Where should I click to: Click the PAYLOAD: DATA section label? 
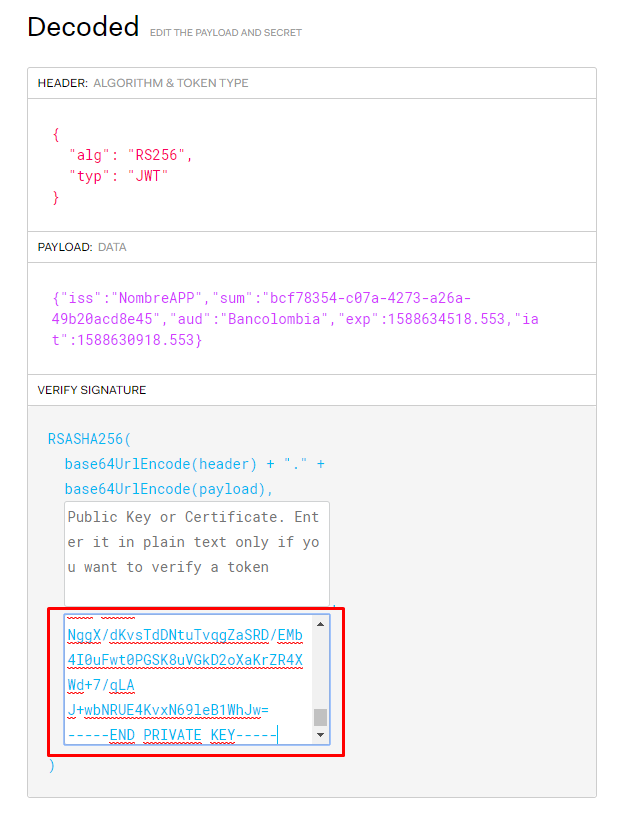tap(83, 247)
